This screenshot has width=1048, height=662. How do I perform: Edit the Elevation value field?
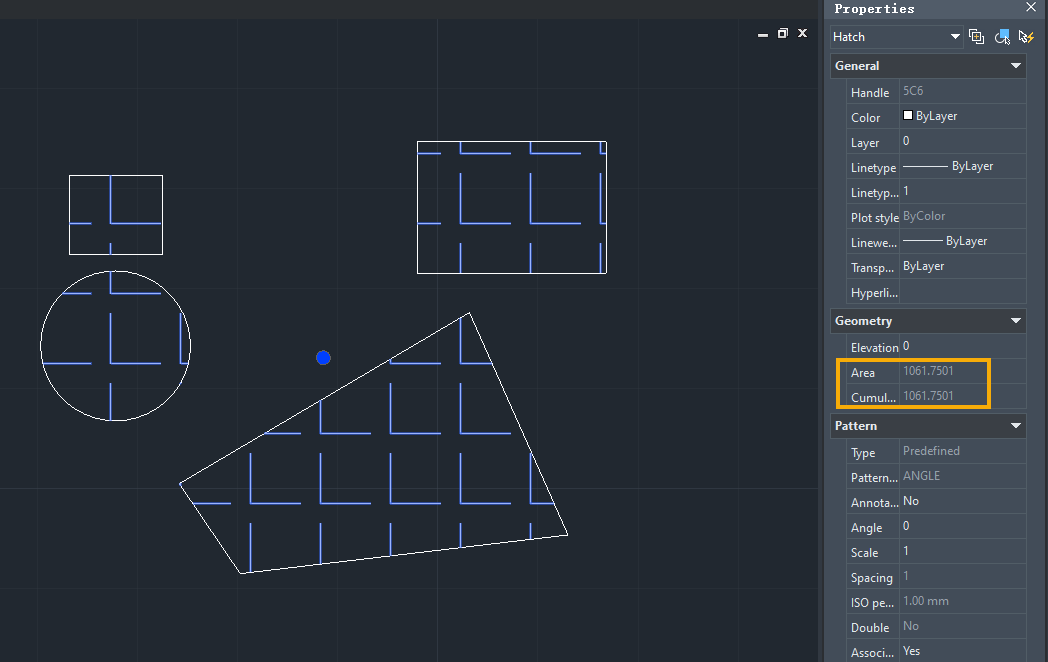coord(962,346)
